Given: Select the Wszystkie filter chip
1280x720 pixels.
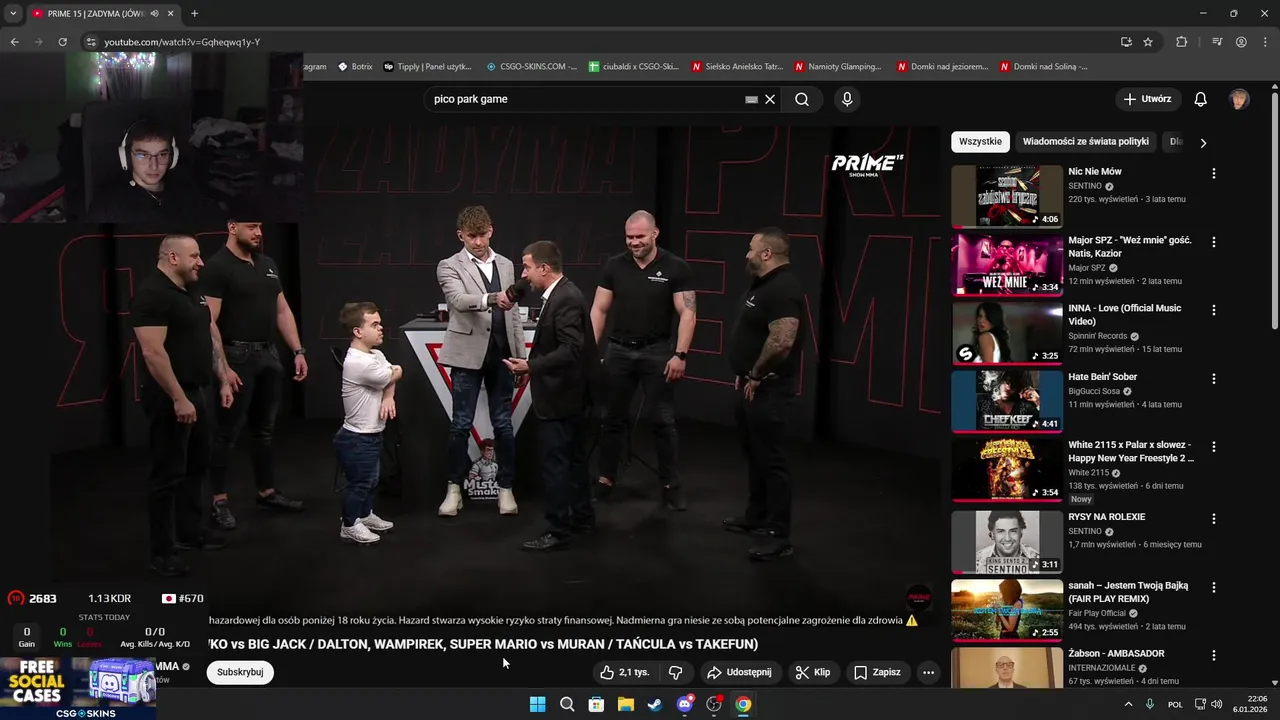Looking at the screenshot, I should (x=980, y=142).
